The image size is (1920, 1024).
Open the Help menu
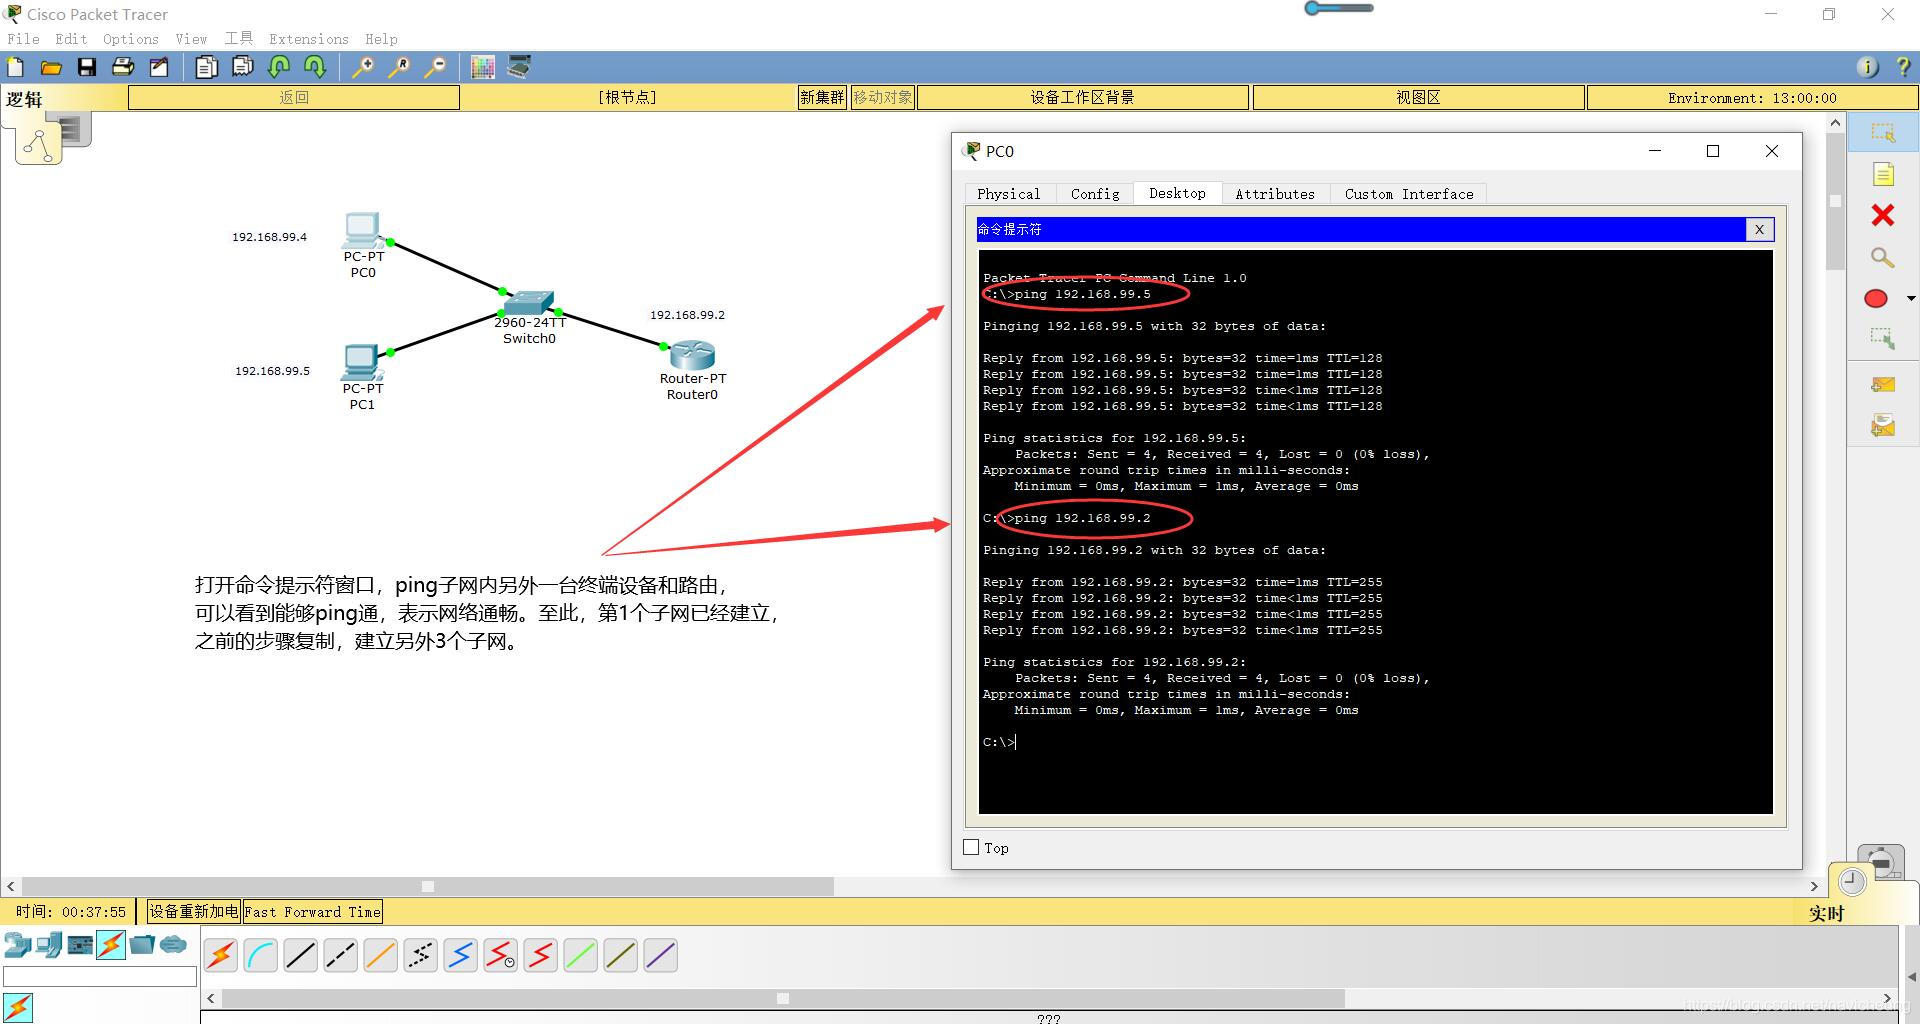381,39
